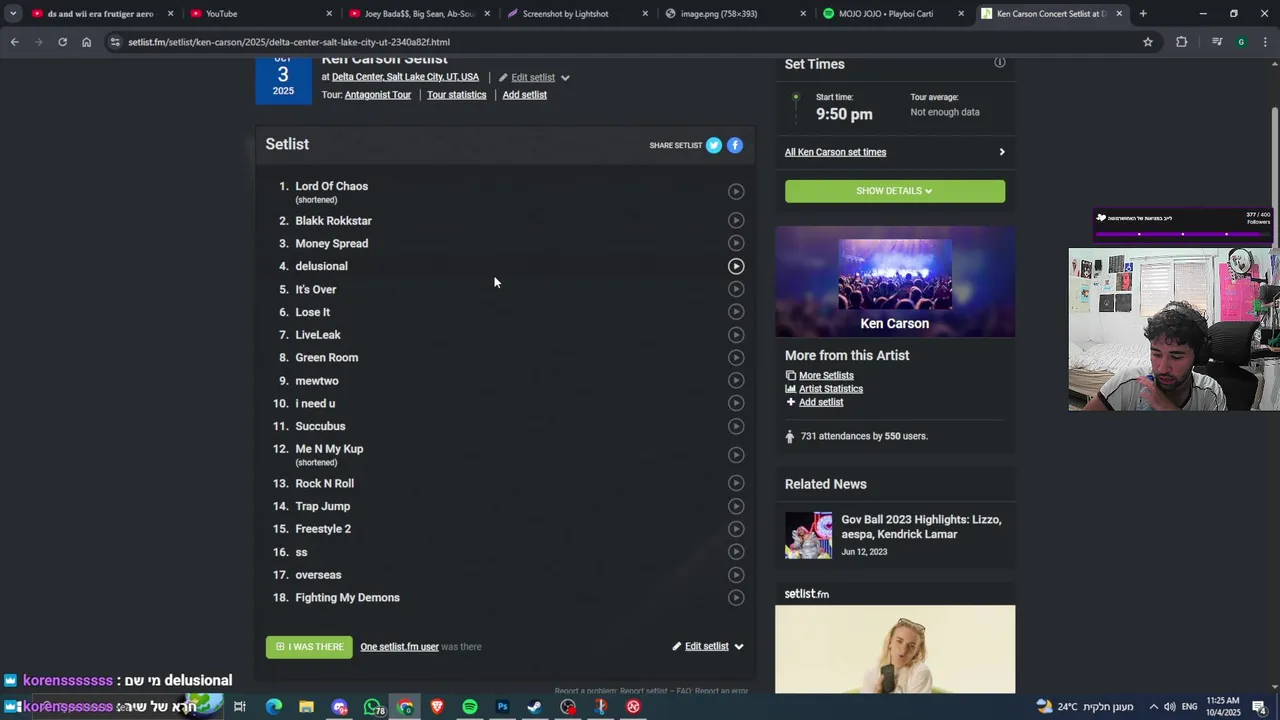The height and width of the screenshot is (720, 1280).
Task: Play the song Me N My Kup
Action: 736,455
